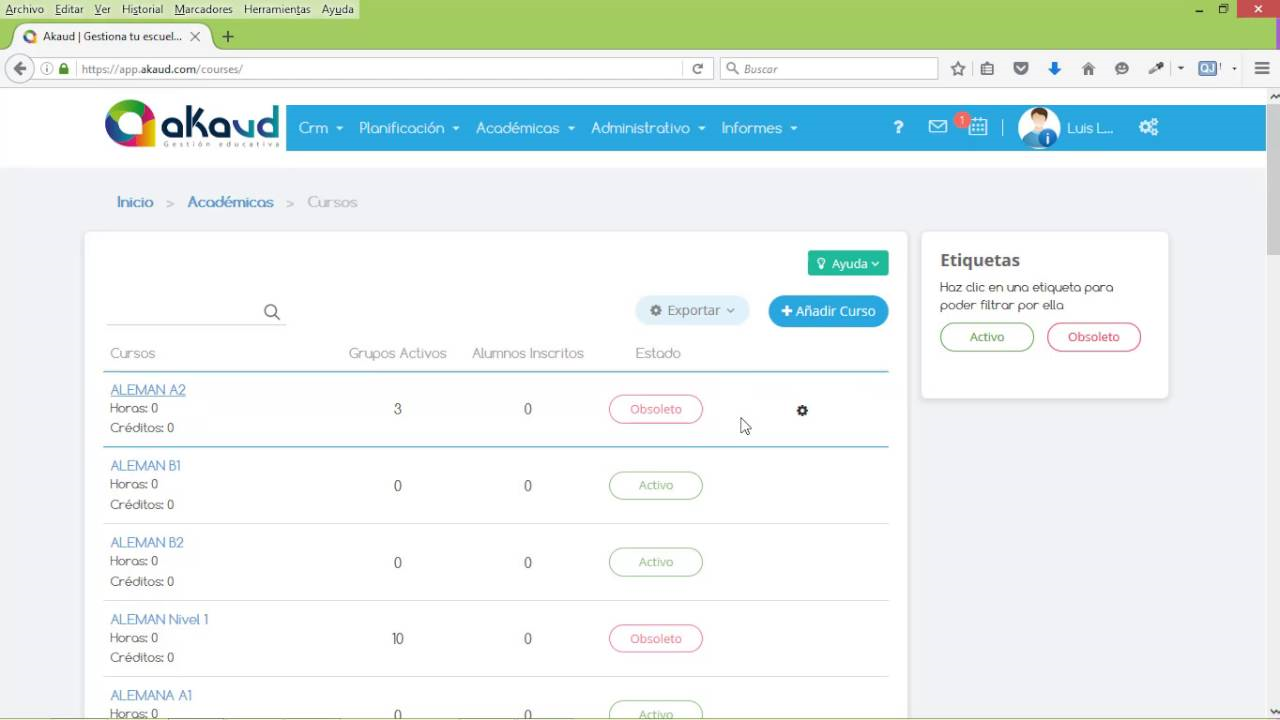Bookmark this page with the star icon

(x=958, y=69)
